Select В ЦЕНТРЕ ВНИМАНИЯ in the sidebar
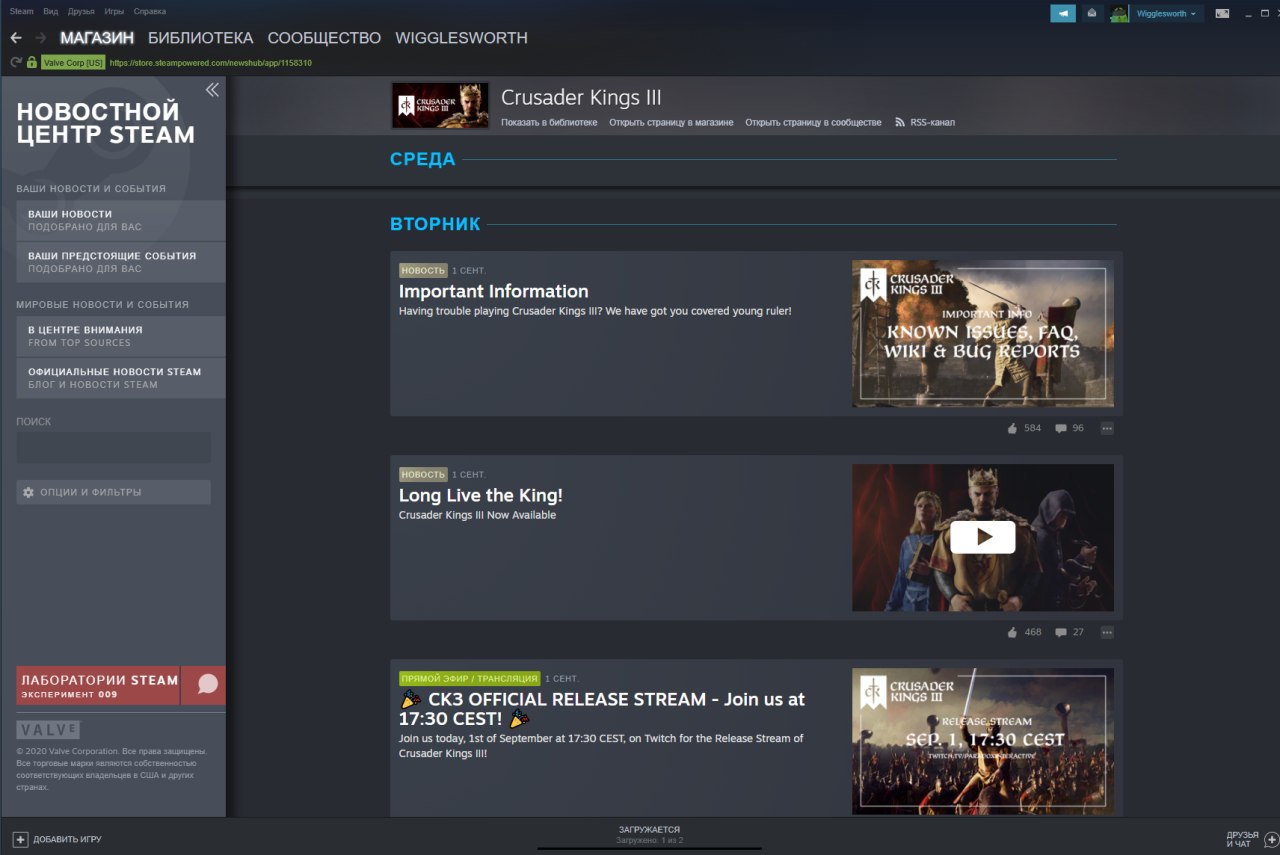 click(121, 336)
